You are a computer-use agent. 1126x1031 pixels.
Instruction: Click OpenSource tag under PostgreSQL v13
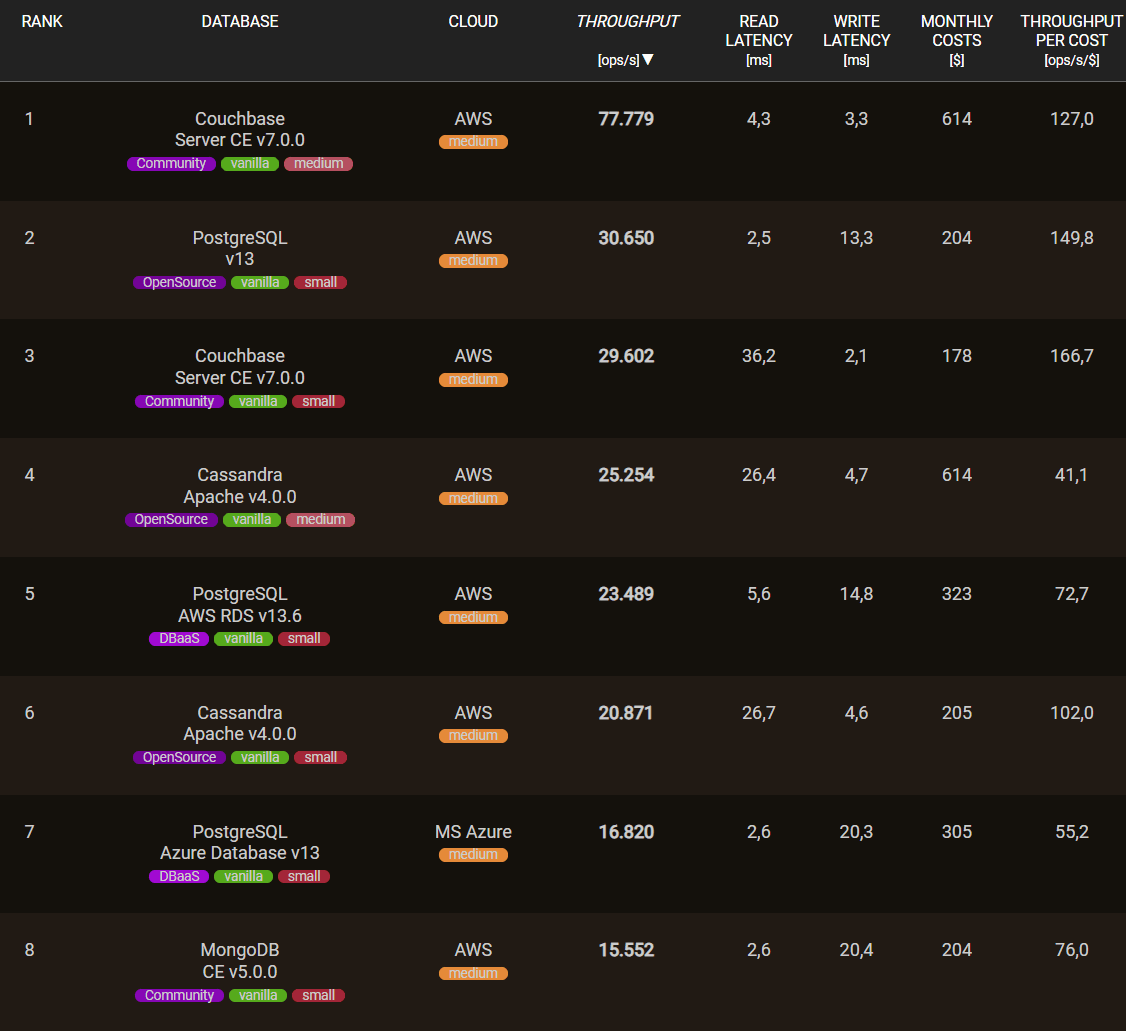point(179,283)
